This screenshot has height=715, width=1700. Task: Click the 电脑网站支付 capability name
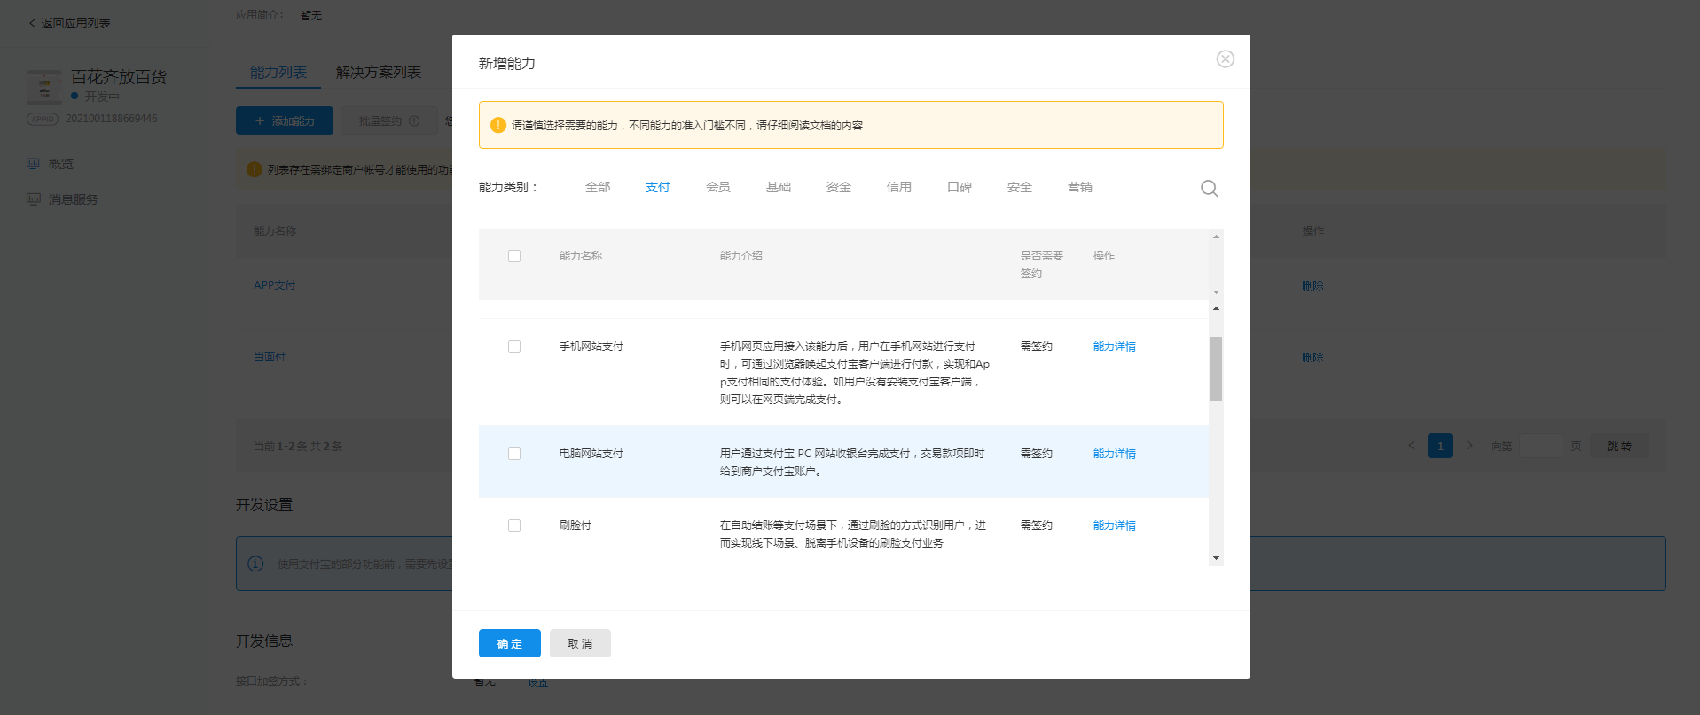coord(591,454)
